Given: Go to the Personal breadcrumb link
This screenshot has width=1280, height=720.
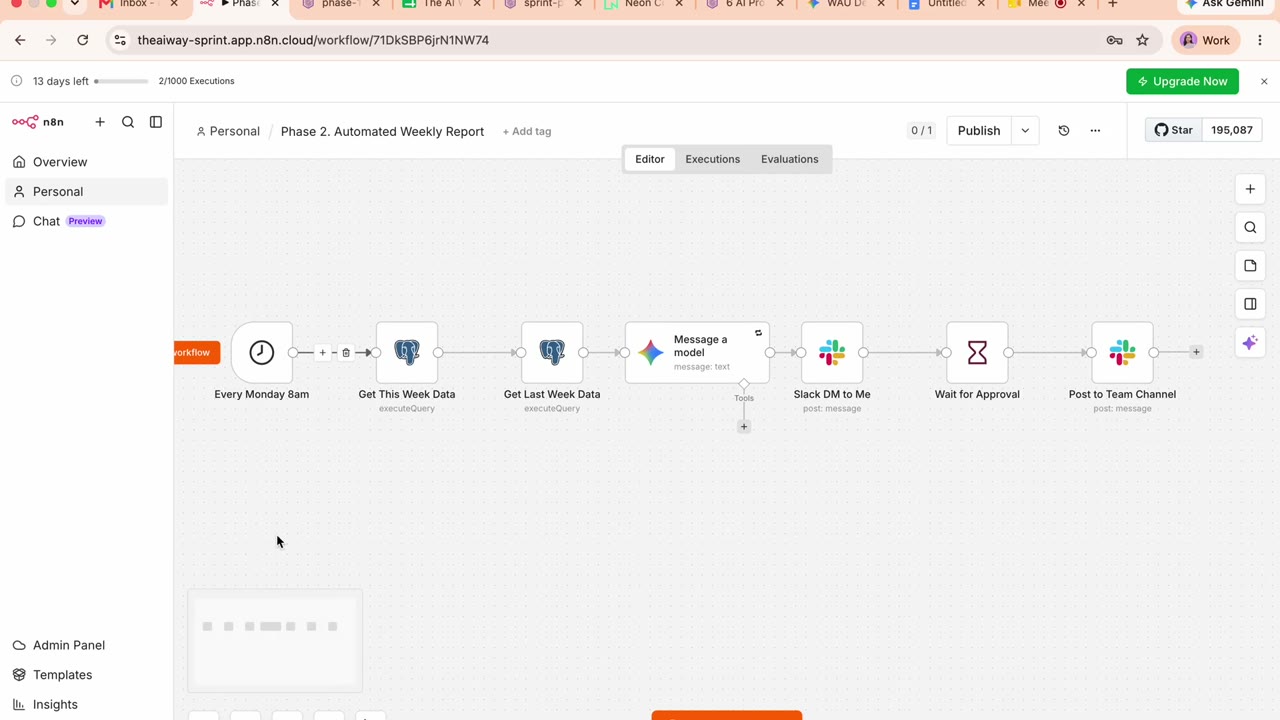Looking at the screenshot, I should click(228, 132).
